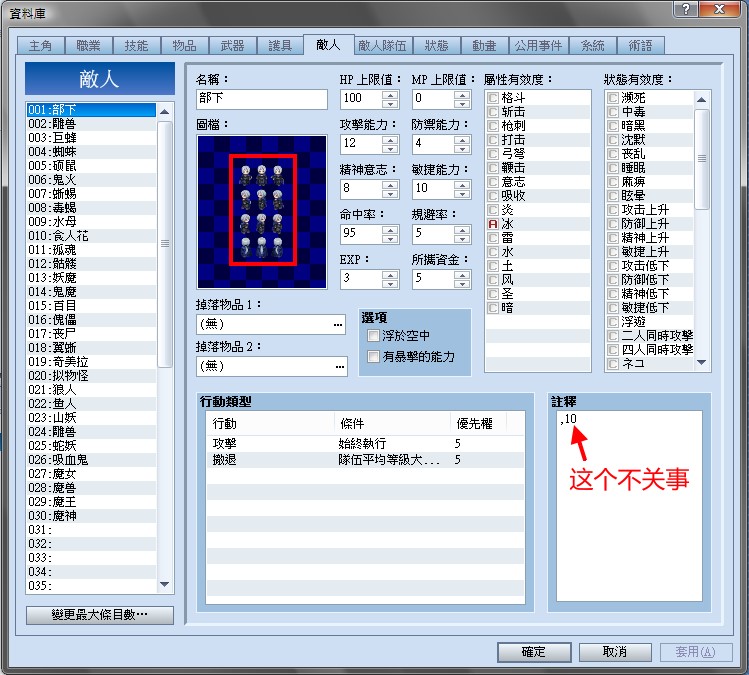Click the 確定 button
Screen dimensions: 749x675
tap(534, 652)
